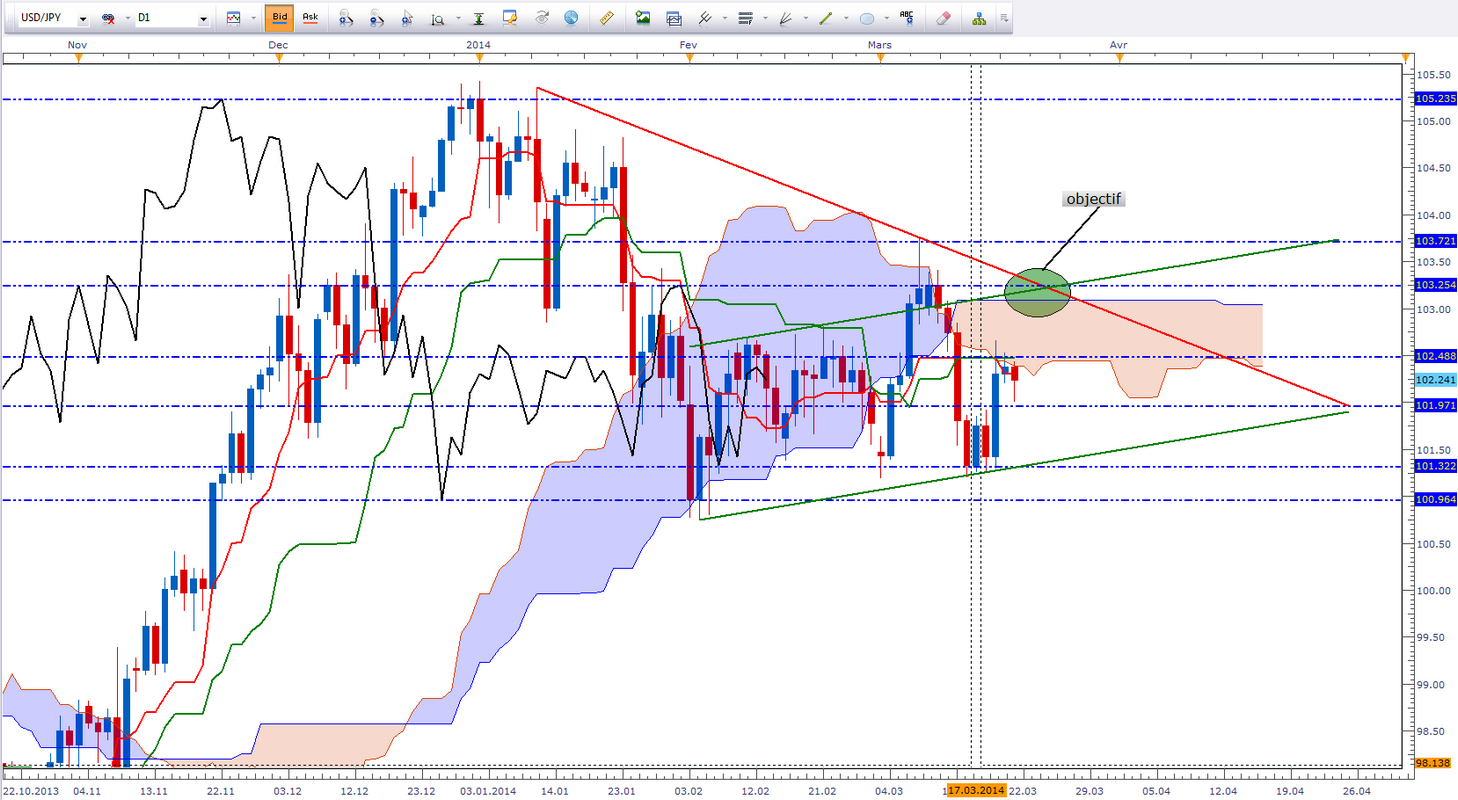Image resolution: width=1458 pixels, height=800 pixels.
Task: Click the vertical zoom scale icon
Action: click(x=437, y=18)
